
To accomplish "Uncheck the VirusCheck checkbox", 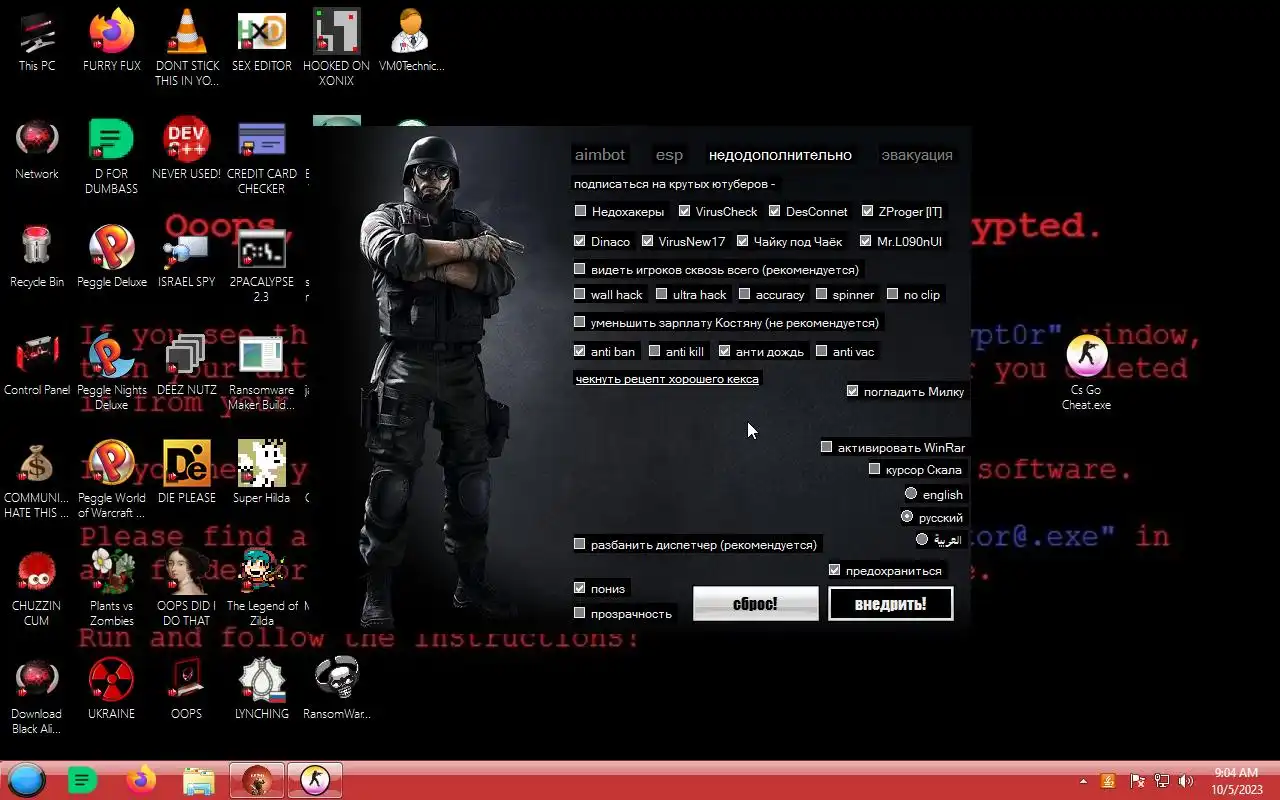I will click(x=684, y=211).
